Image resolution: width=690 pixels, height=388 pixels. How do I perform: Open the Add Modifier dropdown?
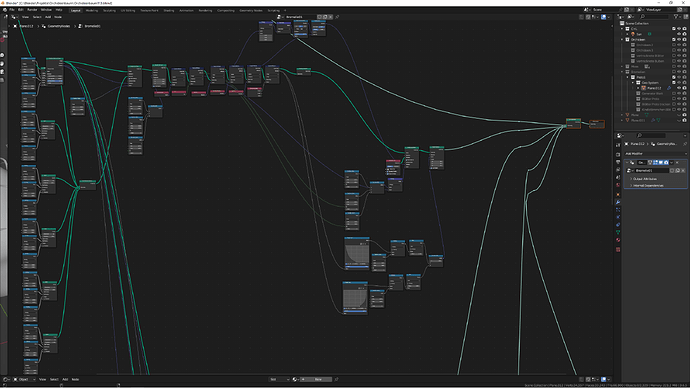tap(657, 154)
